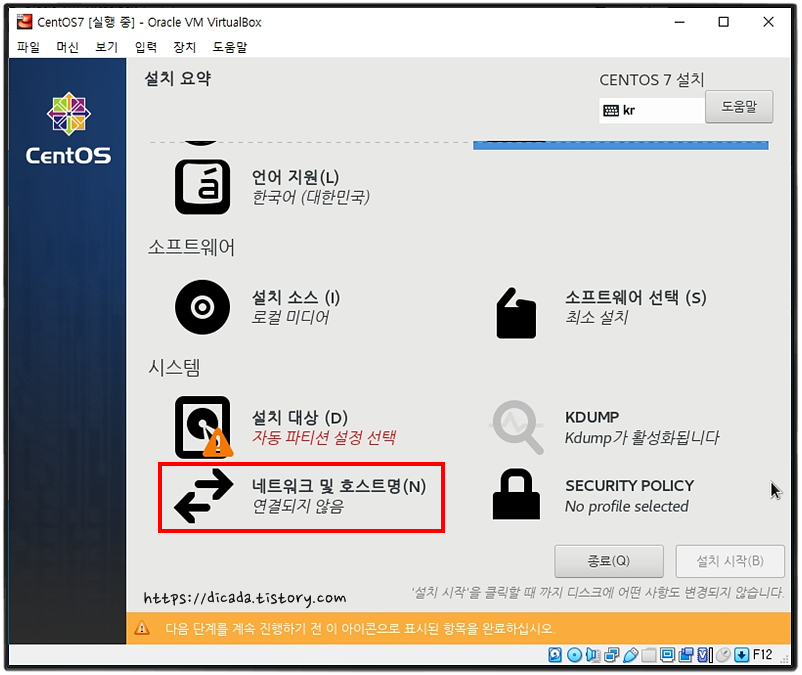Click the 설치 요약 title

177,78
